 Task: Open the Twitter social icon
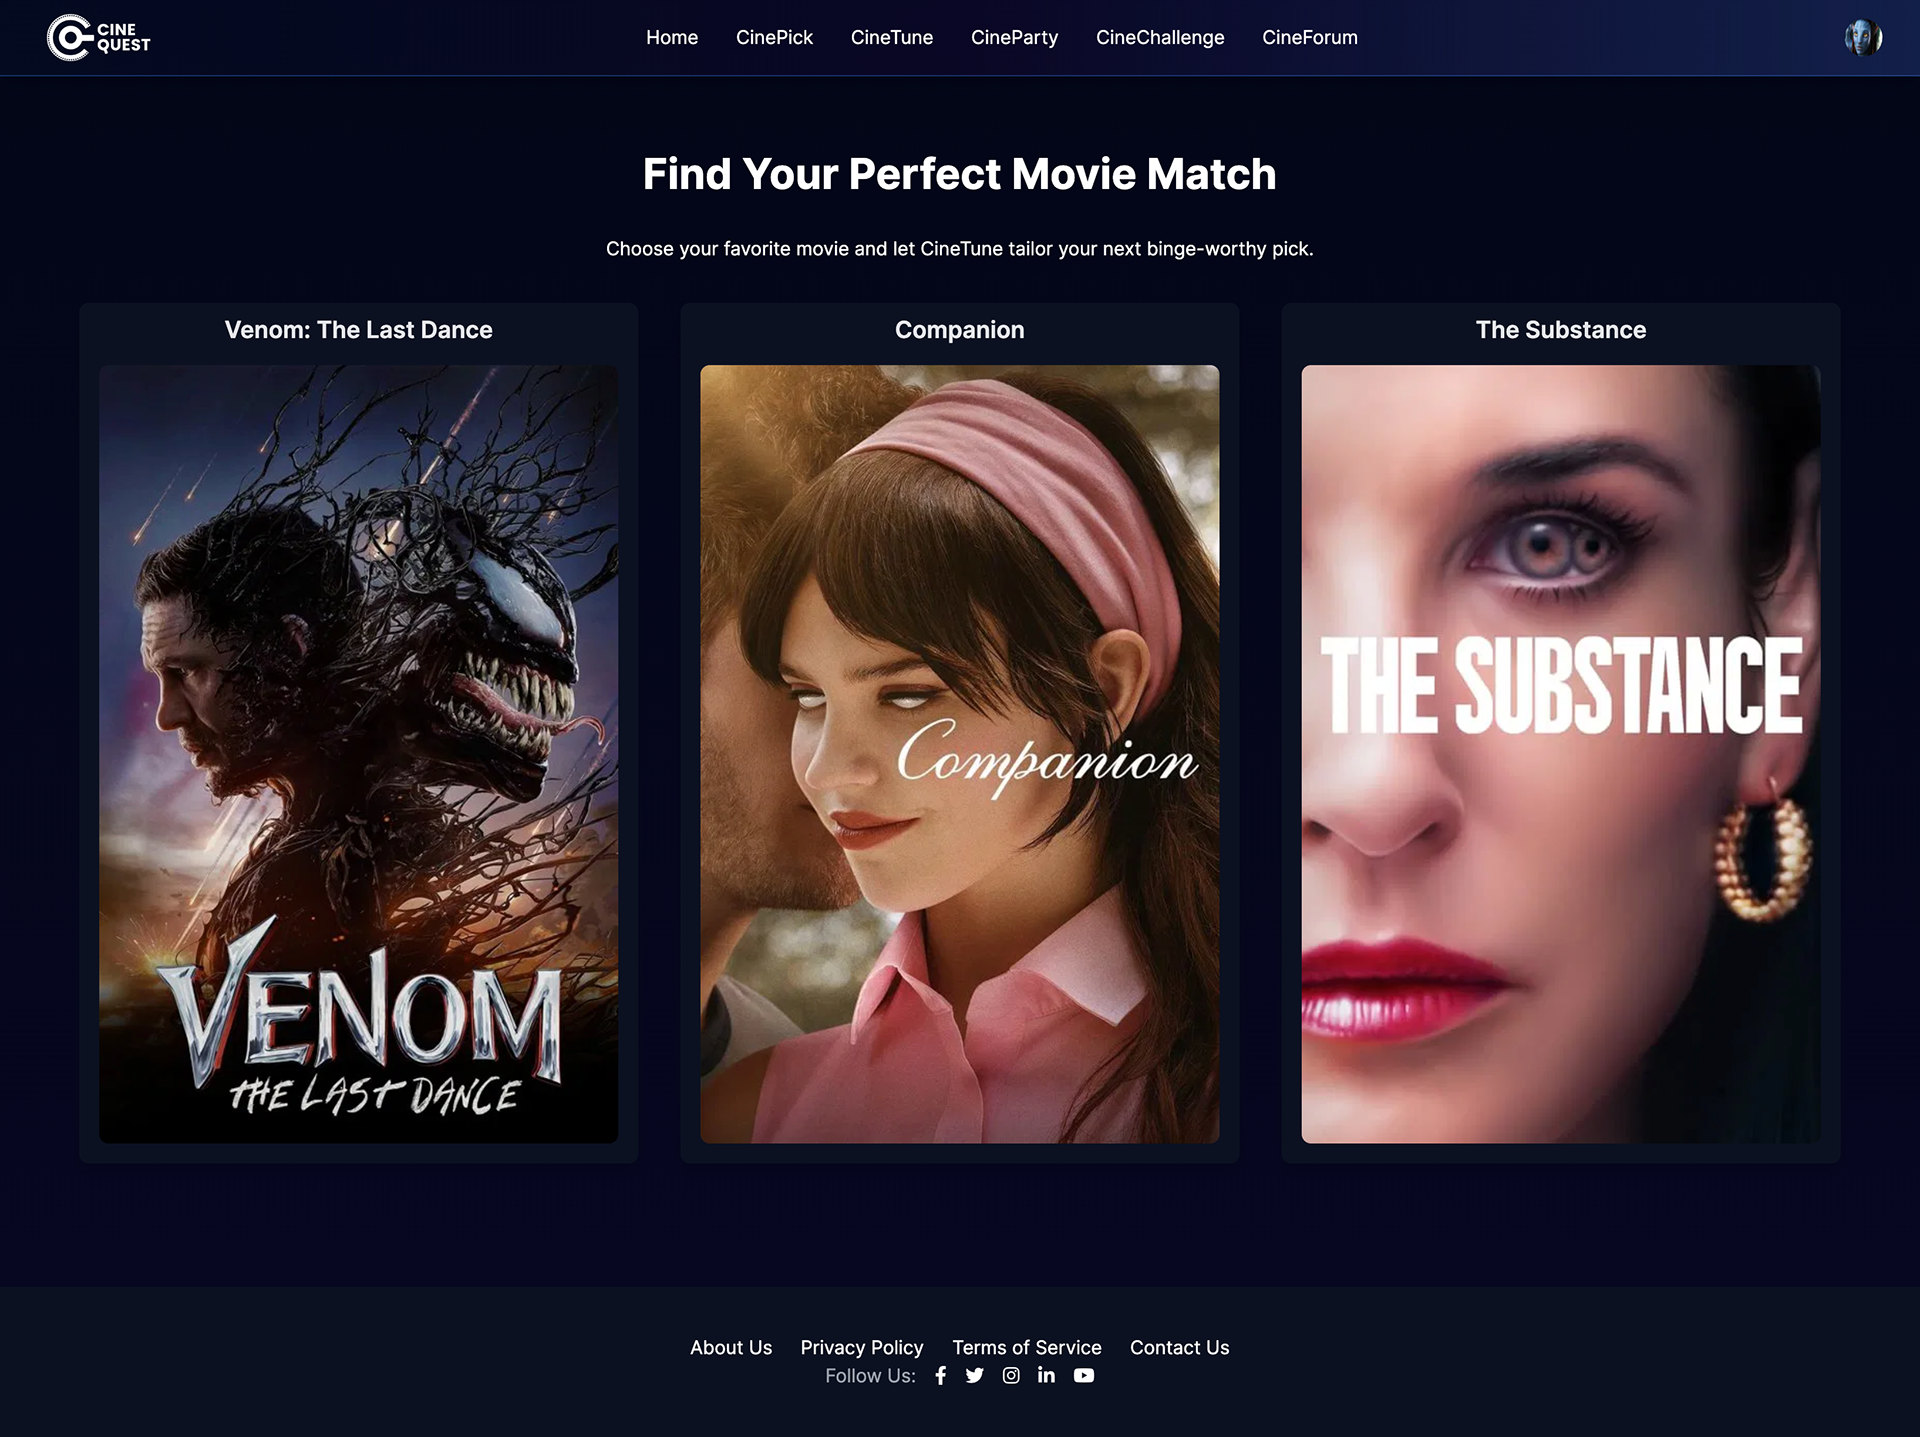[974, 1375]
